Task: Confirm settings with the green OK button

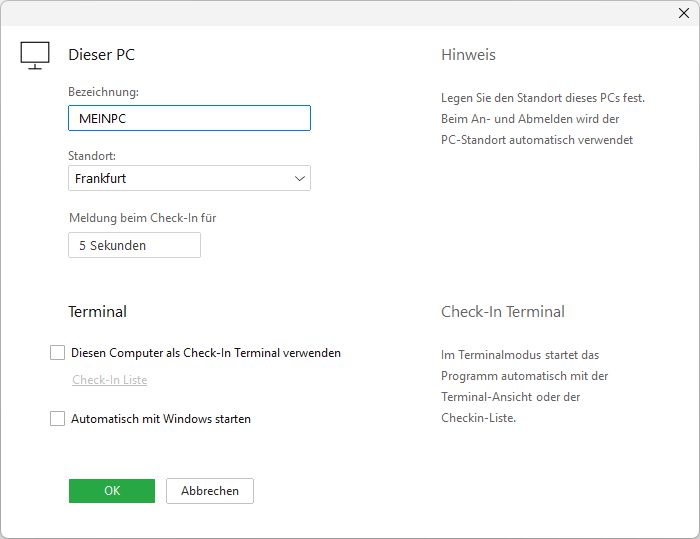Action: [112, 491]
